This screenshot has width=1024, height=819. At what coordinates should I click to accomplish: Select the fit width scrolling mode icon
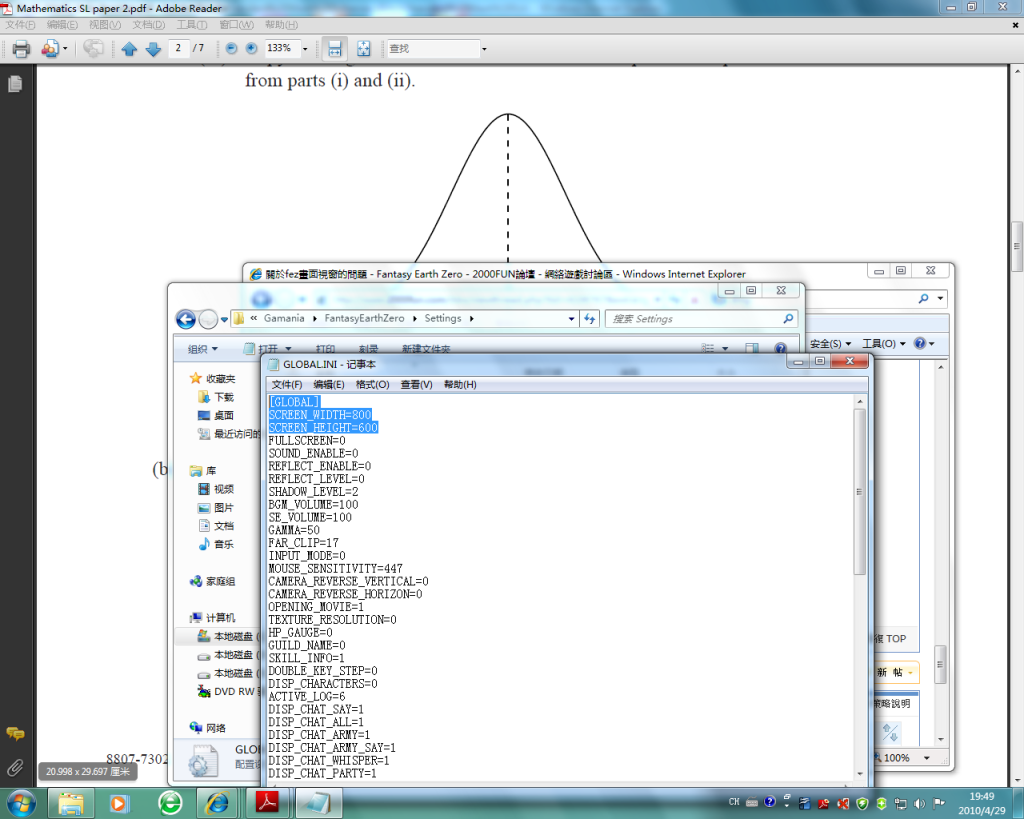(334, 48)
